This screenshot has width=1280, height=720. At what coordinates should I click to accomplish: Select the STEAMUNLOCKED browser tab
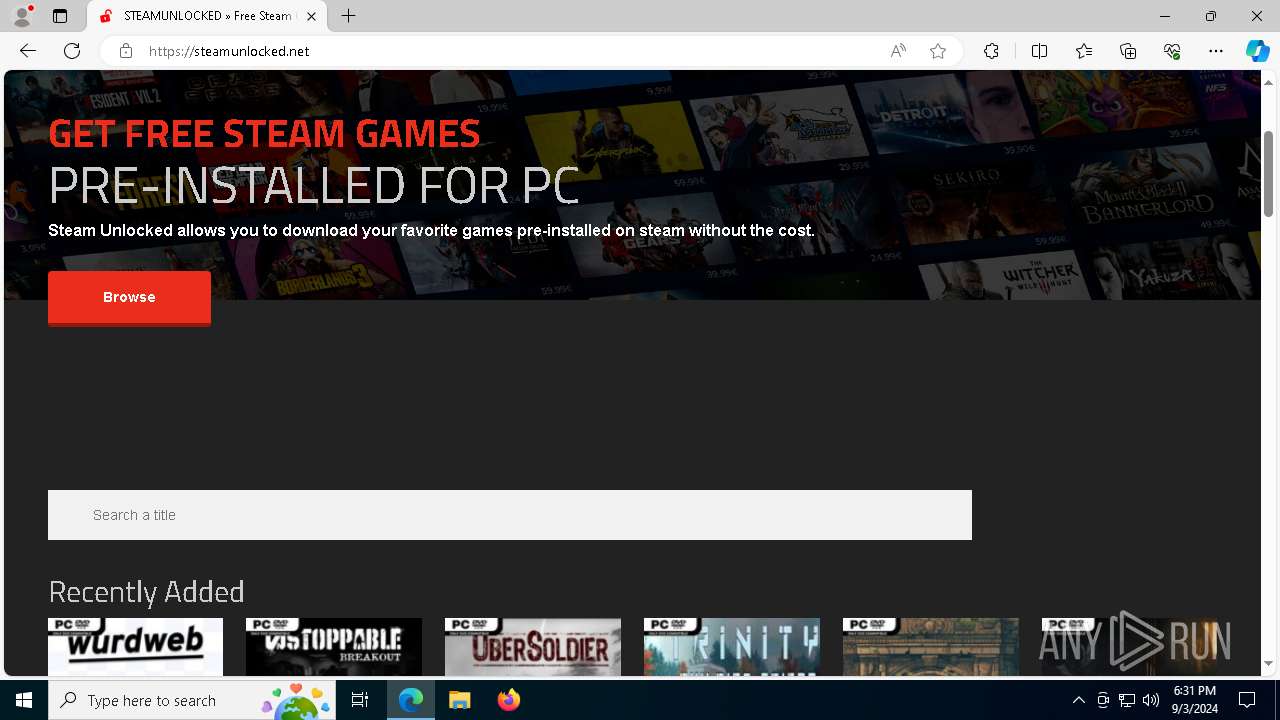tap(208, 16)
